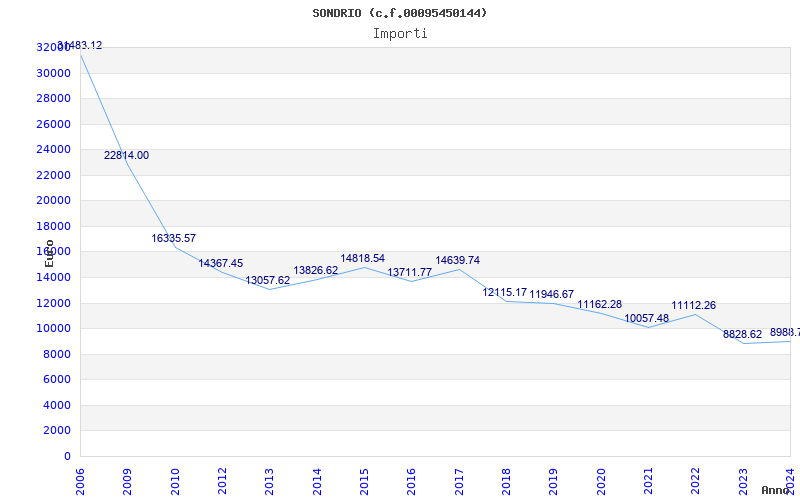Click the data label 13826.62
Viewport: 800px width, 500px height.
316,270
